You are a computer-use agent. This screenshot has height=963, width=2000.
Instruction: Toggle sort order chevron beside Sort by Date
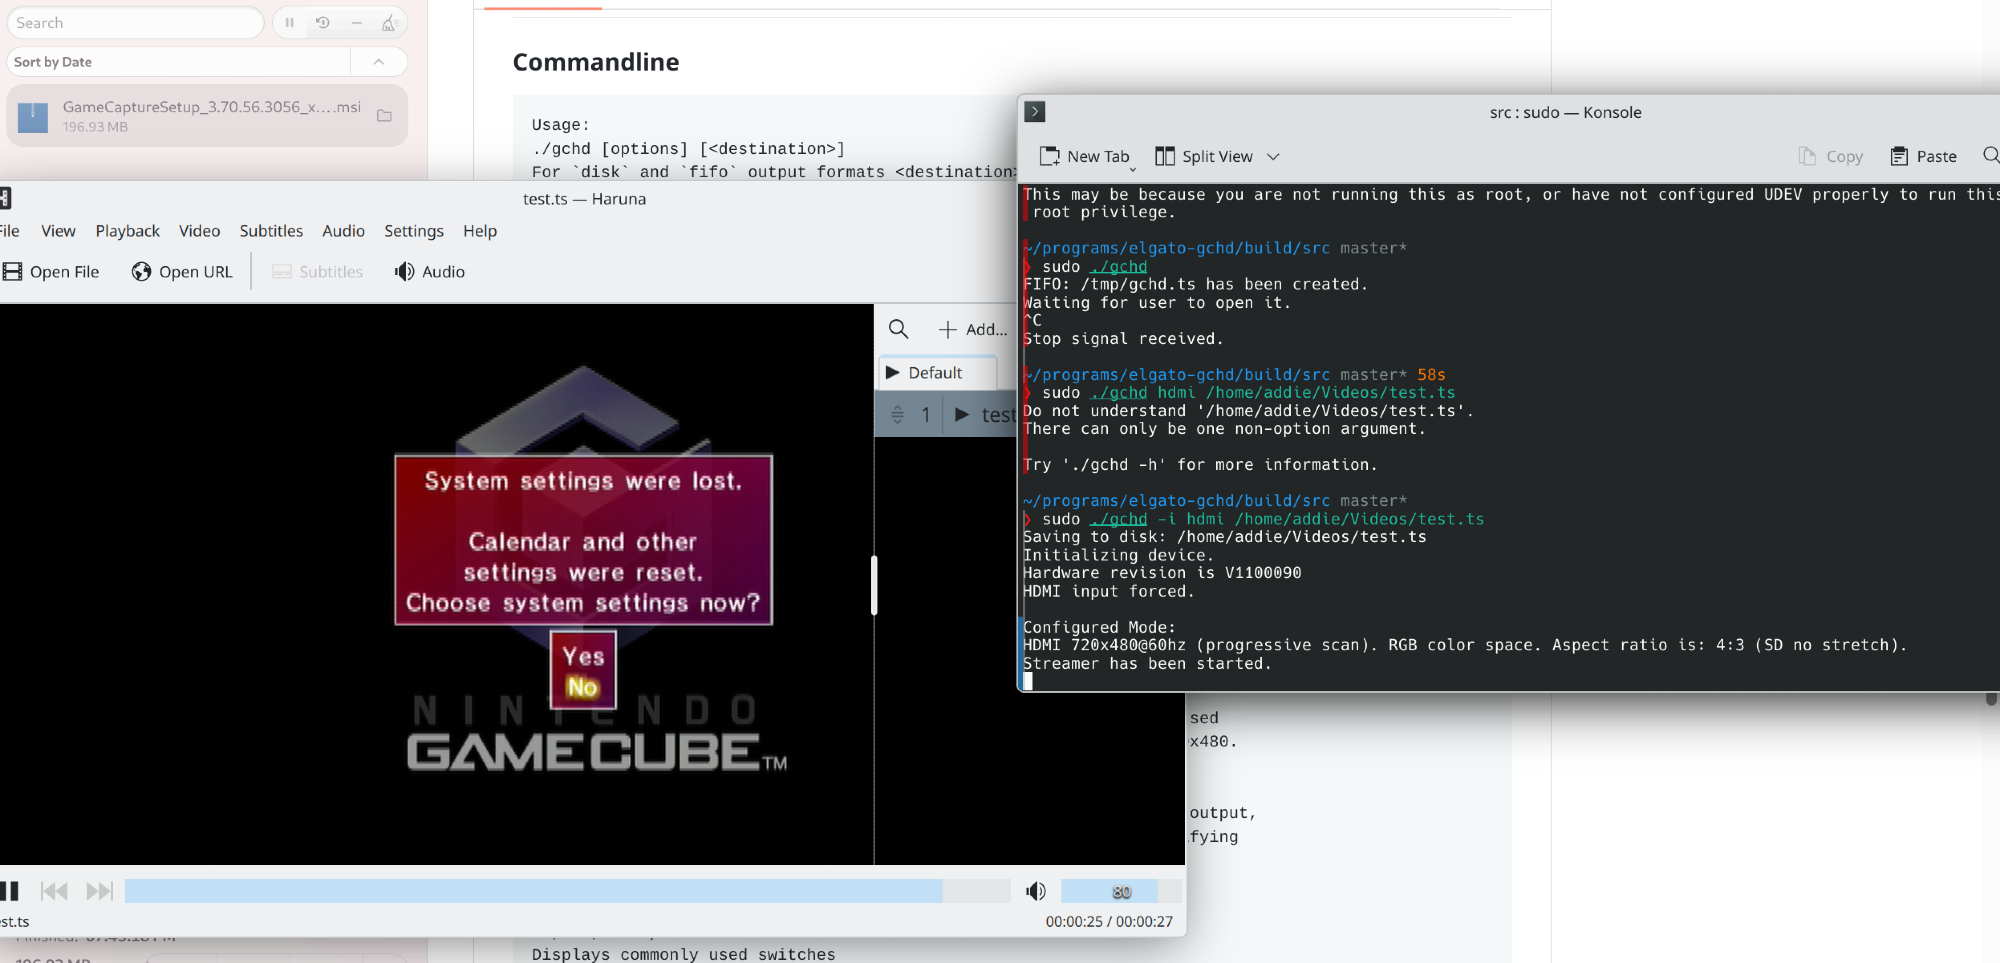[x=379, y=62]
